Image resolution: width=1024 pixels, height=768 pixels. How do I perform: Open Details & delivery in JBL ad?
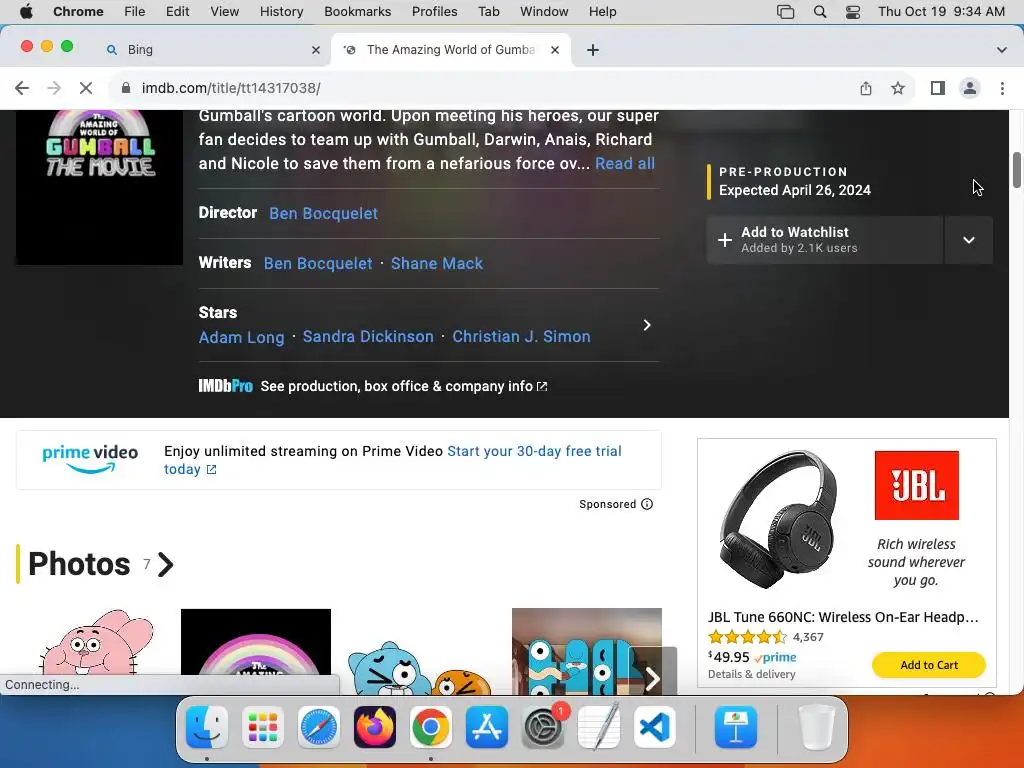click(752, 675)
